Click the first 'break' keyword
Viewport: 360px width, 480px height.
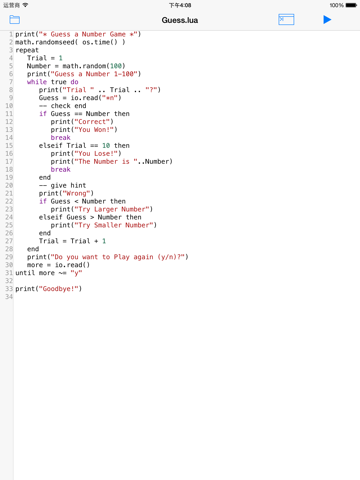(x=61, y=138)
